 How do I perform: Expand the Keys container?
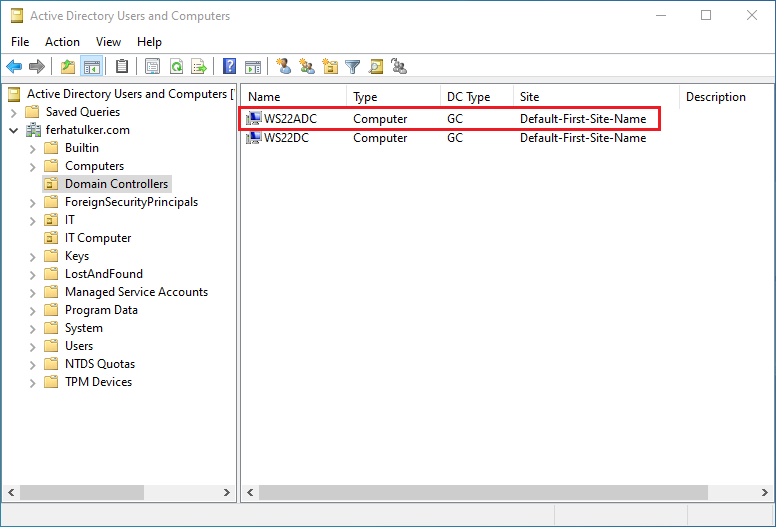[x=33, y=257]
